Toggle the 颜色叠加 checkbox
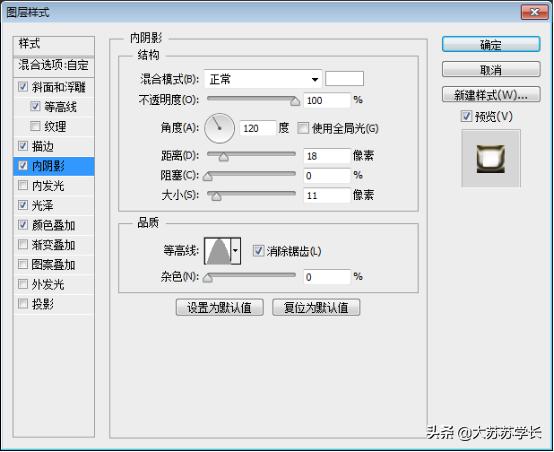 [x=23, y=224]
